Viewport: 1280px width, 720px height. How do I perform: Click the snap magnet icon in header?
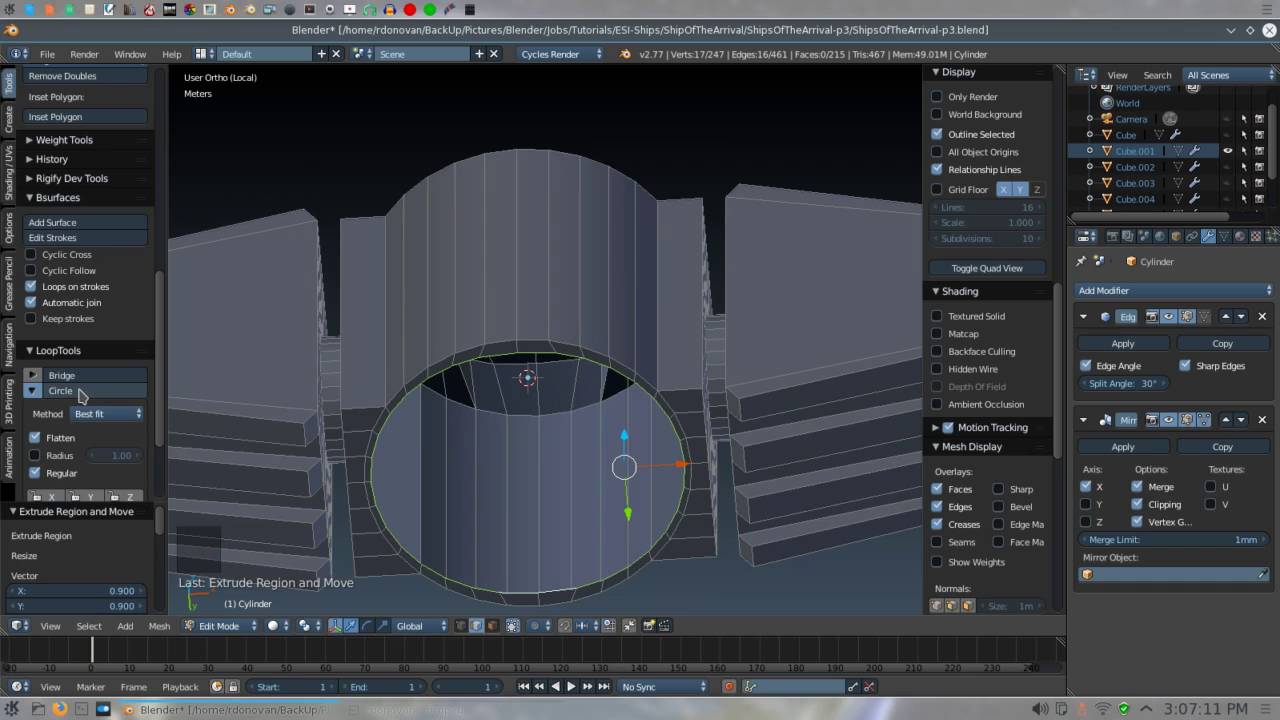(x=564, y=626)
